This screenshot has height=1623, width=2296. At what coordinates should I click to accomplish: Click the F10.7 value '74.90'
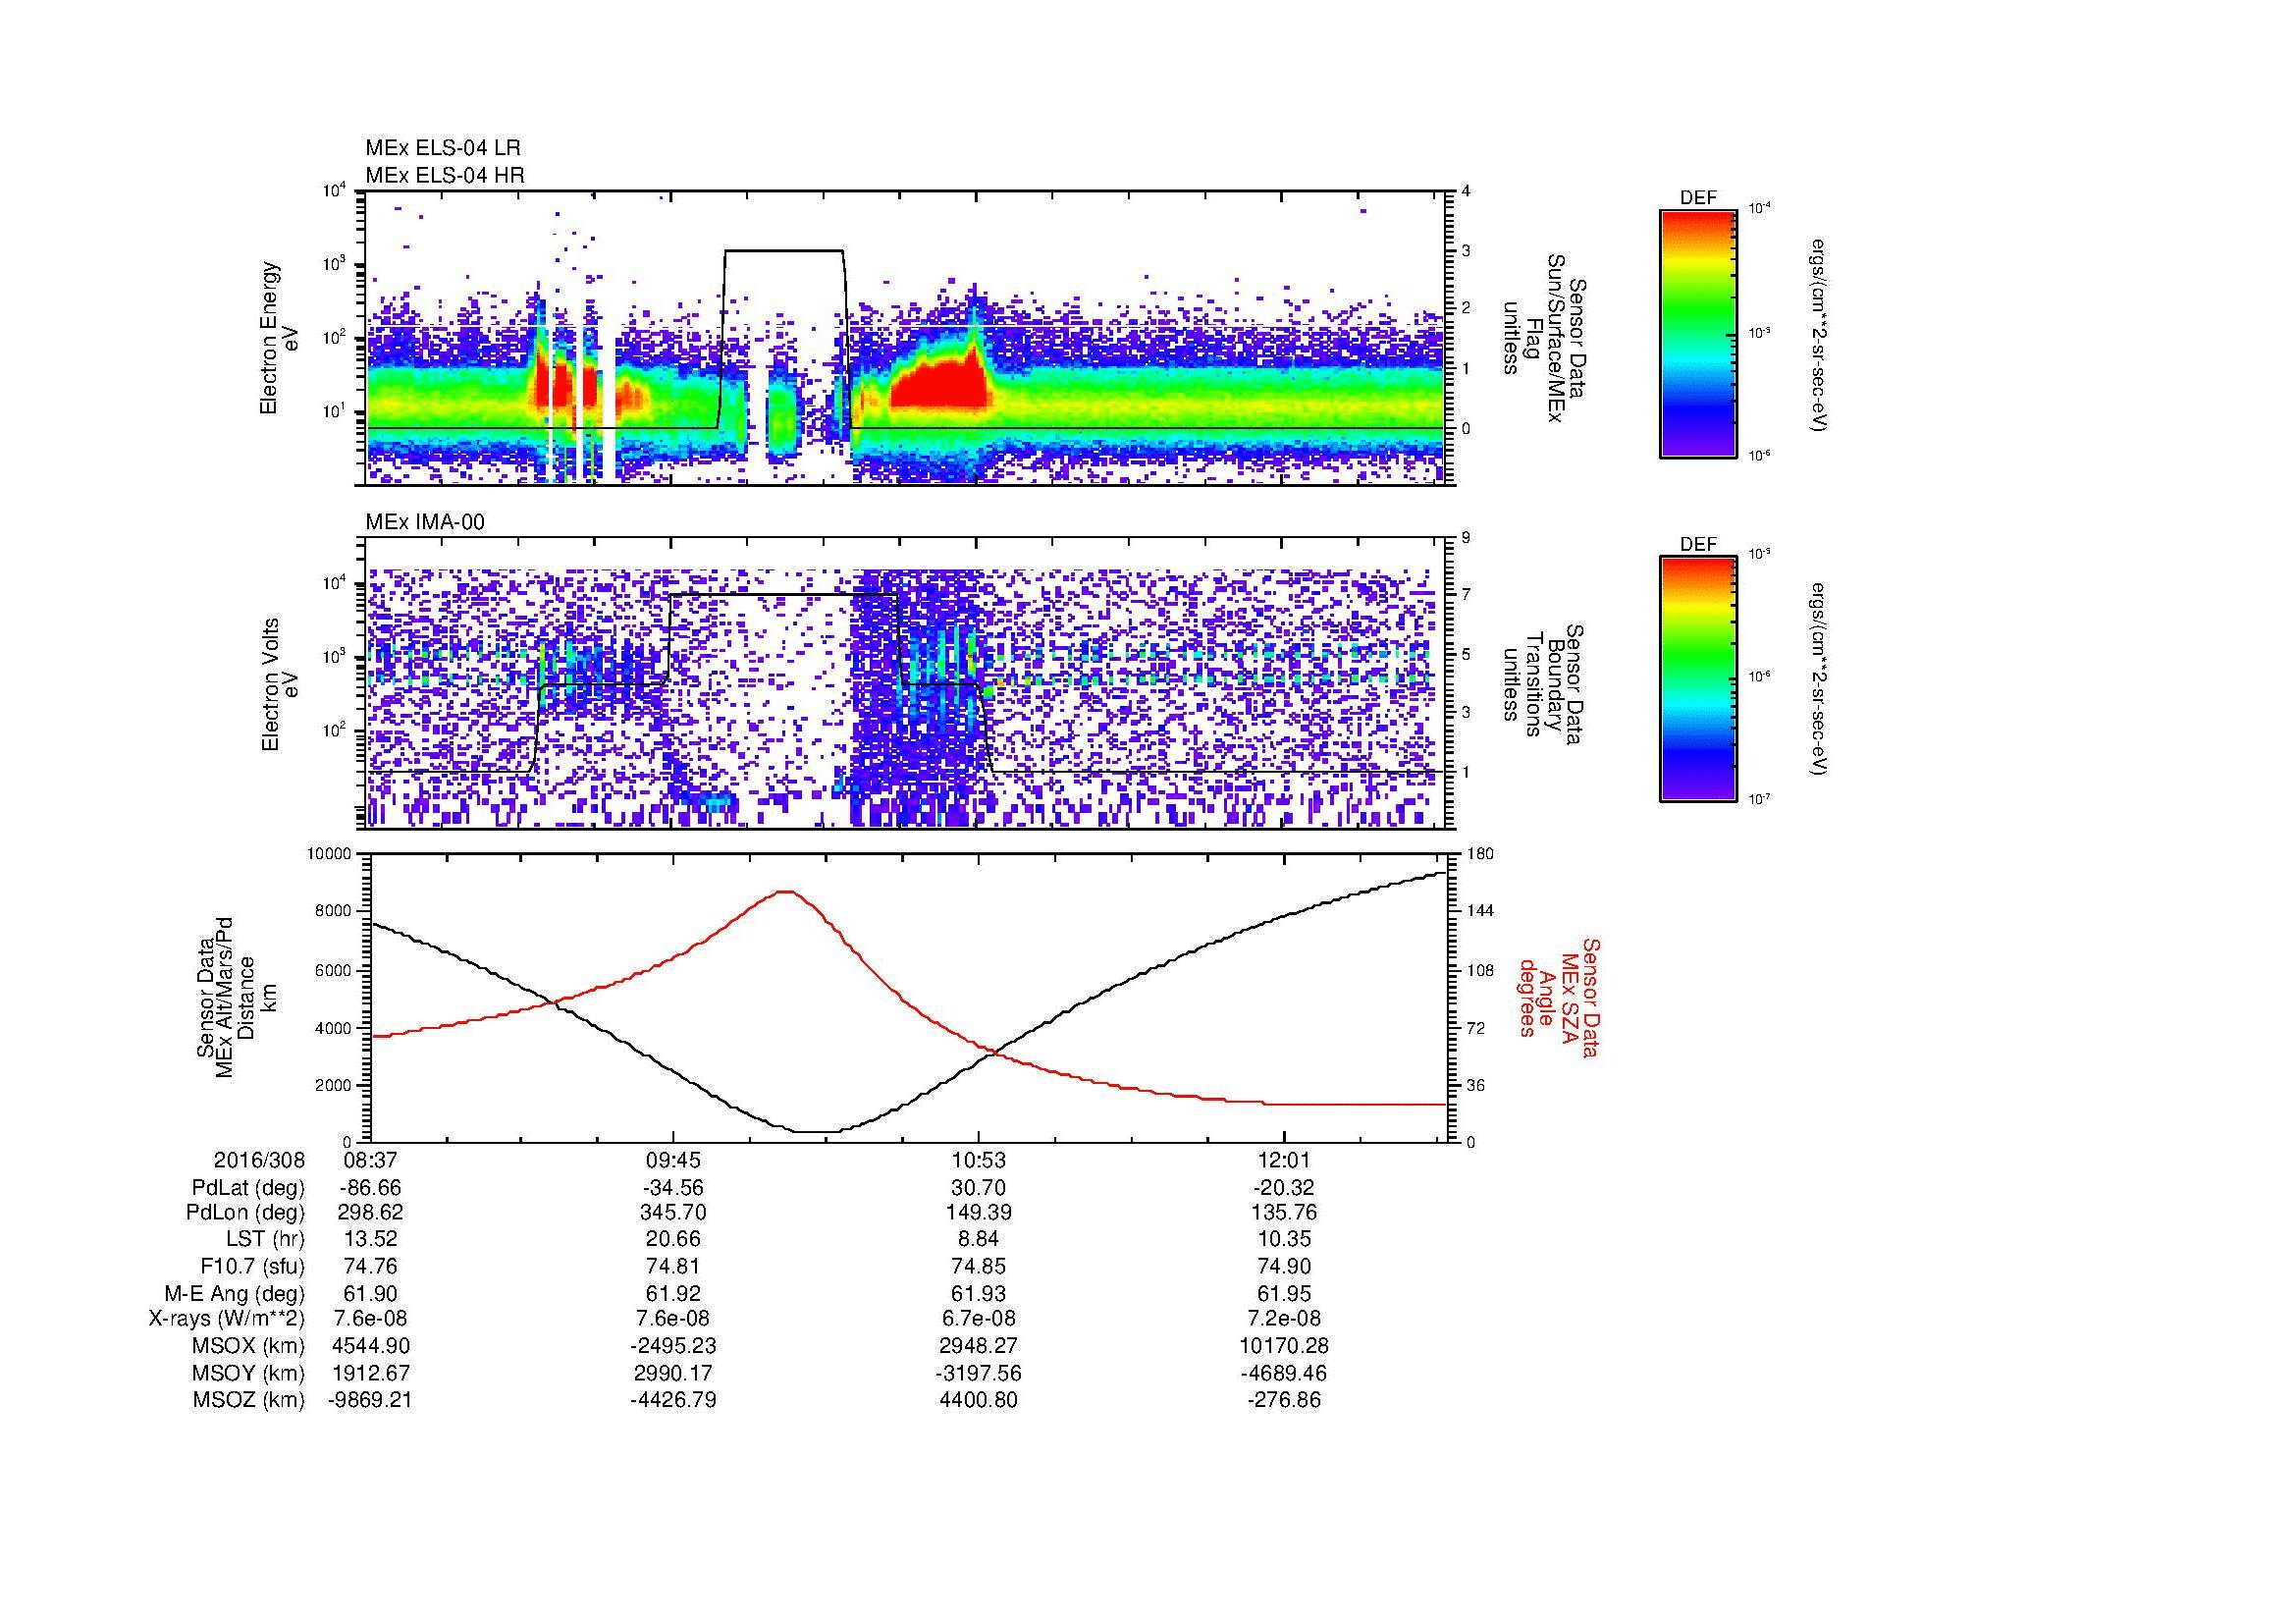[x=1284, y=1266]
